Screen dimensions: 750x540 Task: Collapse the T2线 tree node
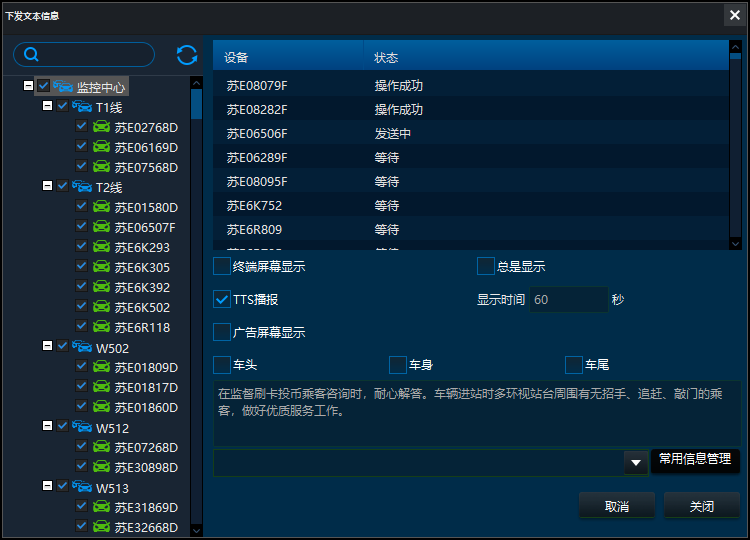[48, 186]
